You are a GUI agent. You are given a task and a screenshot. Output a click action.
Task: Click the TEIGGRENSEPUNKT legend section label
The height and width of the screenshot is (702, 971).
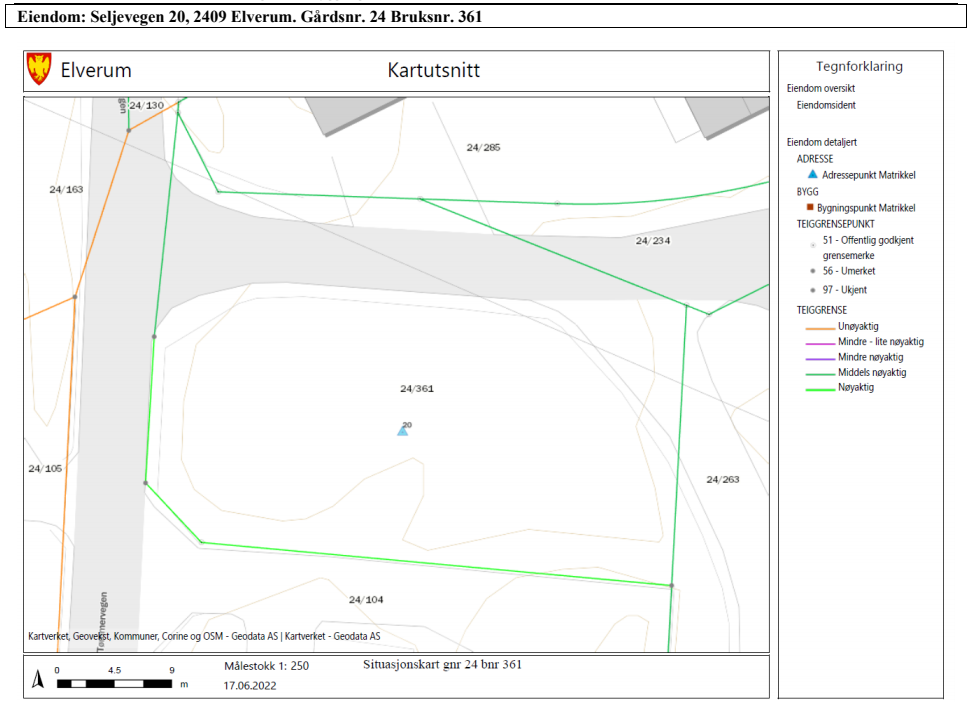click(835, 224)
